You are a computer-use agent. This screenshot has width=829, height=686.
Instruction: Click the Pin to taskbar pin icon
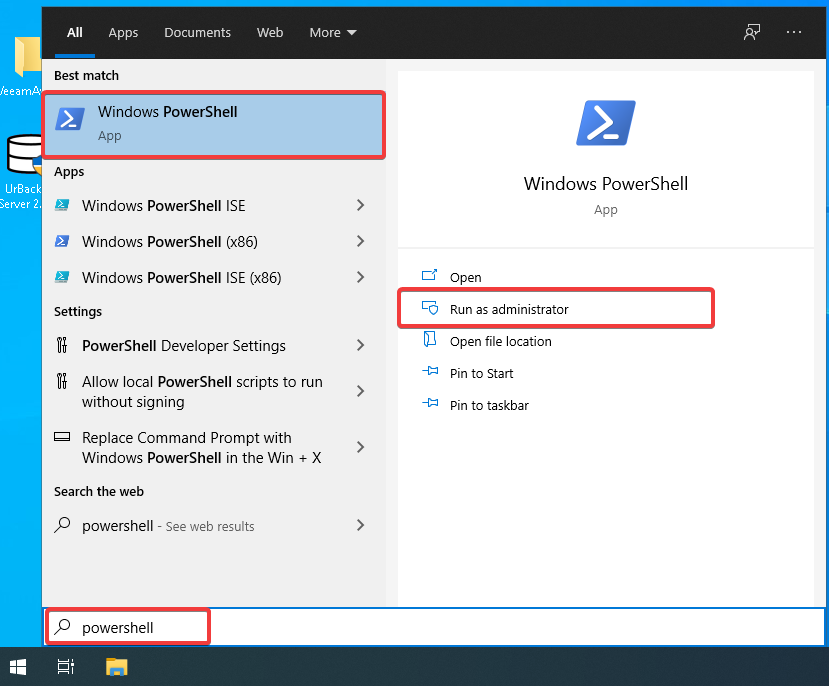[430, 403]
